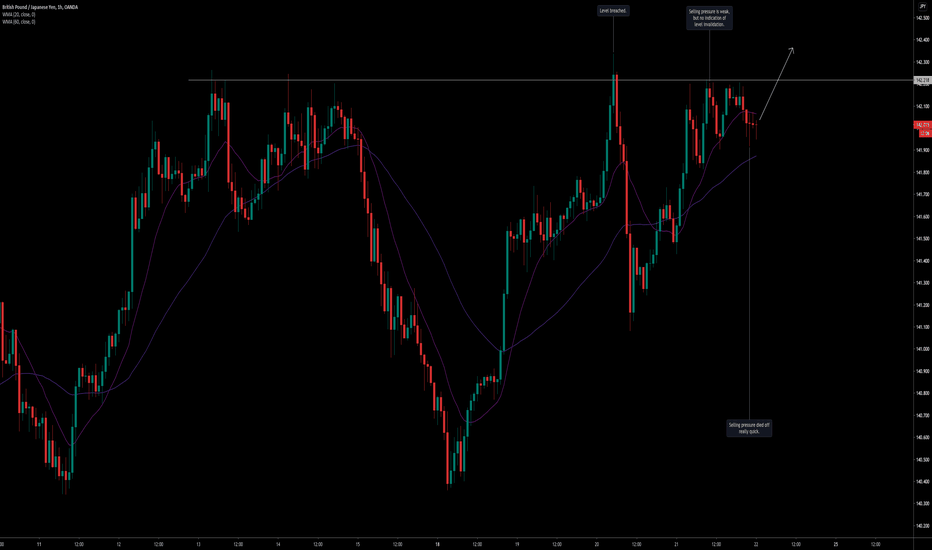Image resolution: width=932 pixels, height=550 pixels.
Task: Click date 25 on the time axis
Action: [x=835, y=544]
